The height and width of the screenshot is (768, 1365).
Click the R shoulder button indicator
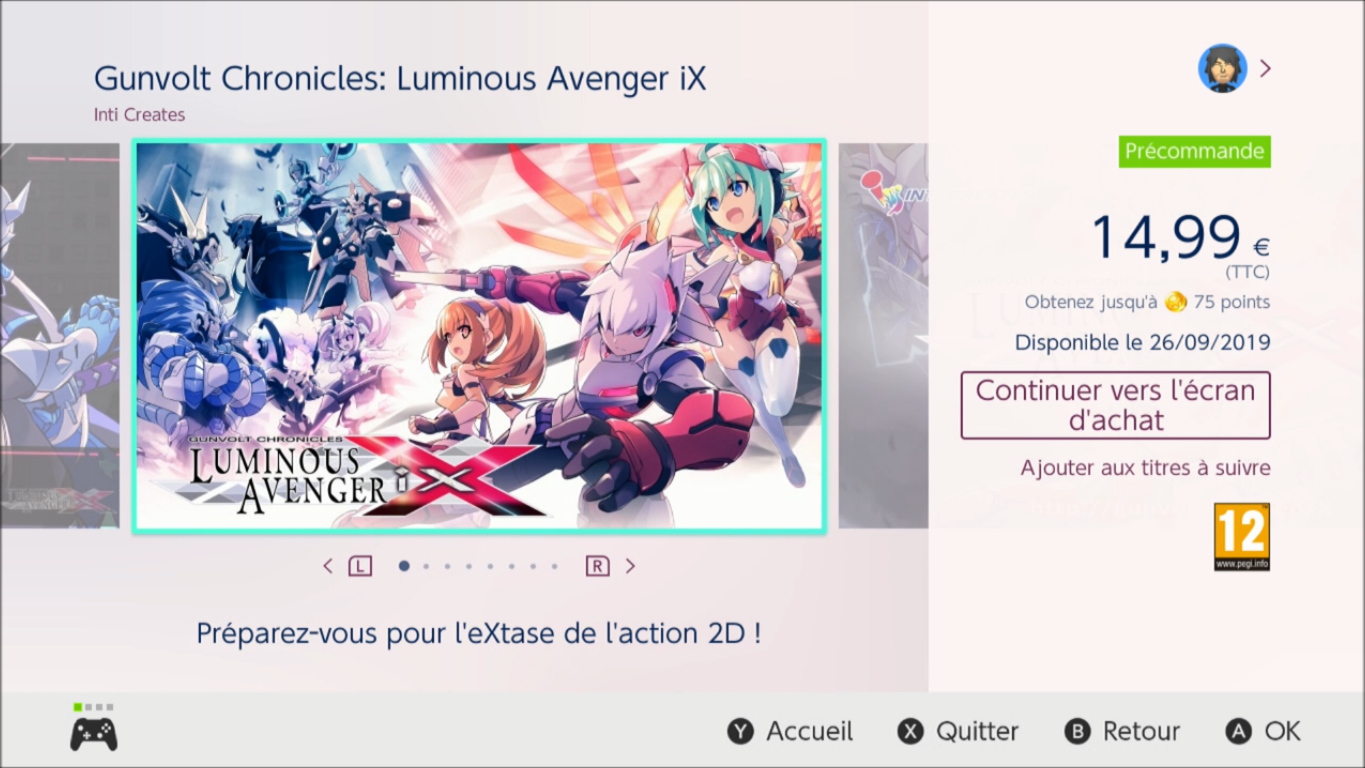[x=597, y=566]
